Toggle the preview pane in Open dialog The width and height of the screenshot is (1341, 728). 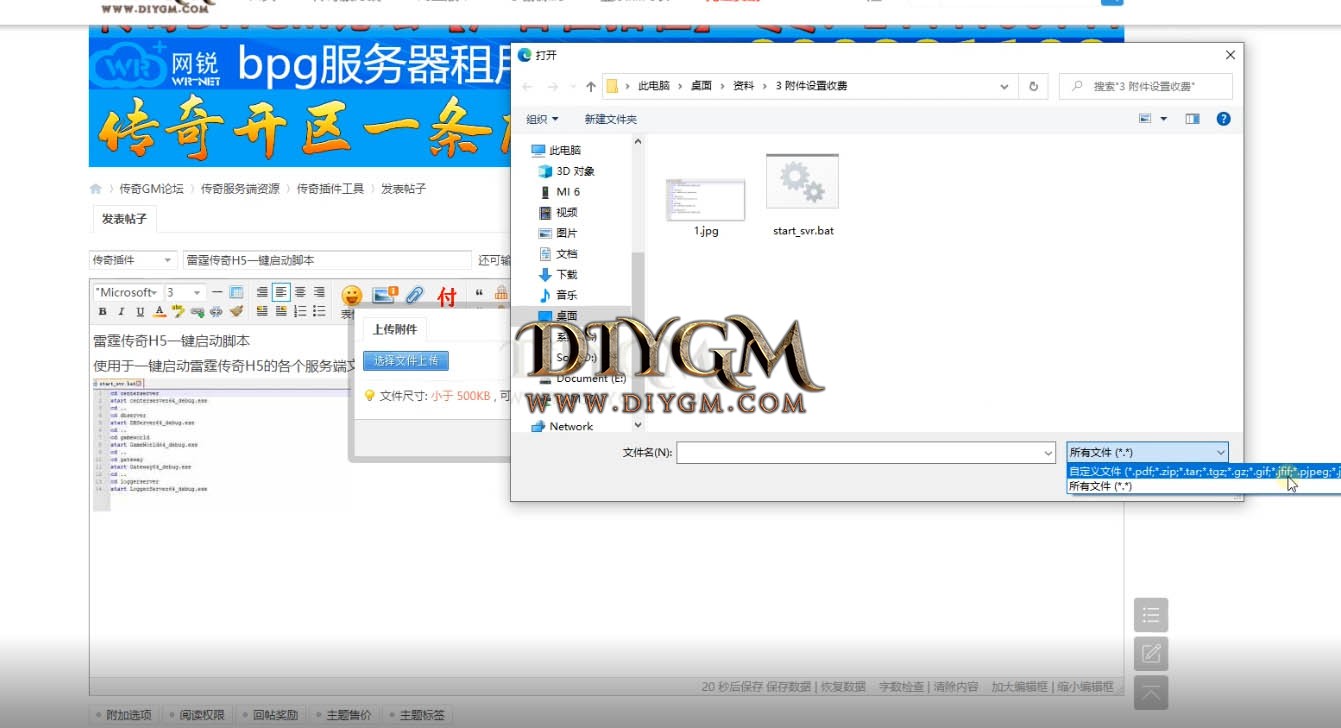1192,119
